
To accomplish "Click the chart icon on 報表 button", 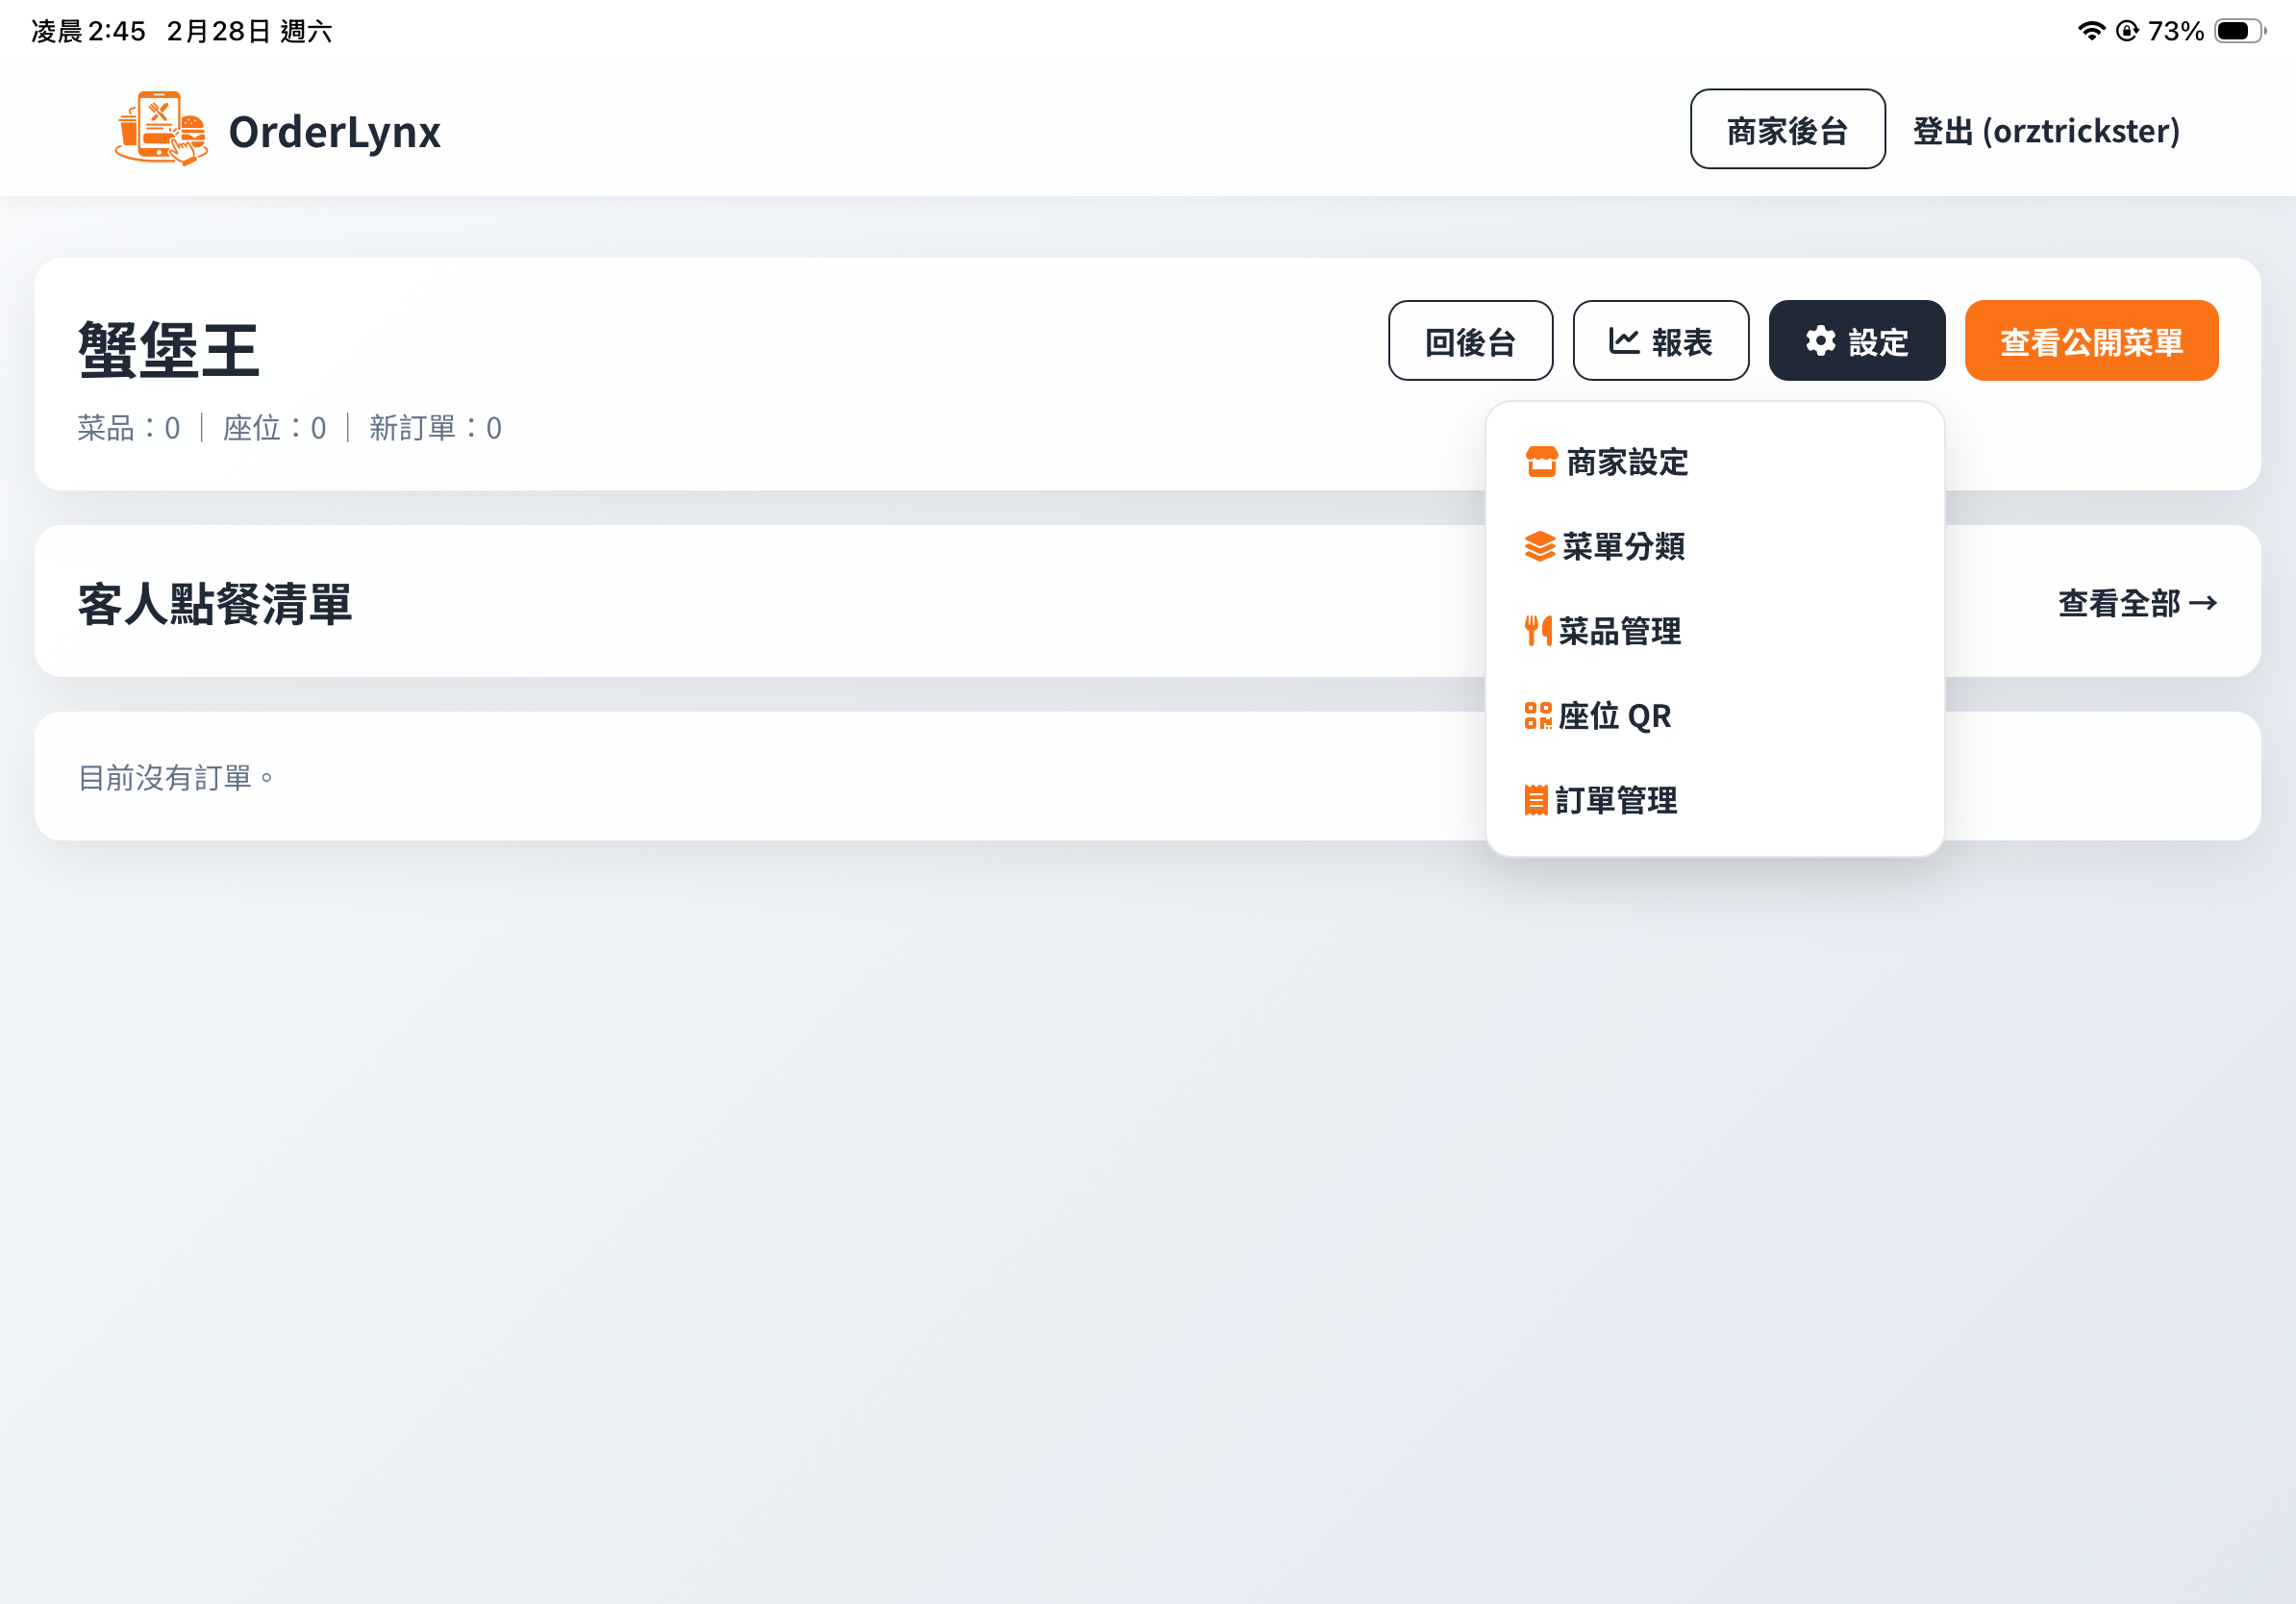I will (x=1623, y=341).
